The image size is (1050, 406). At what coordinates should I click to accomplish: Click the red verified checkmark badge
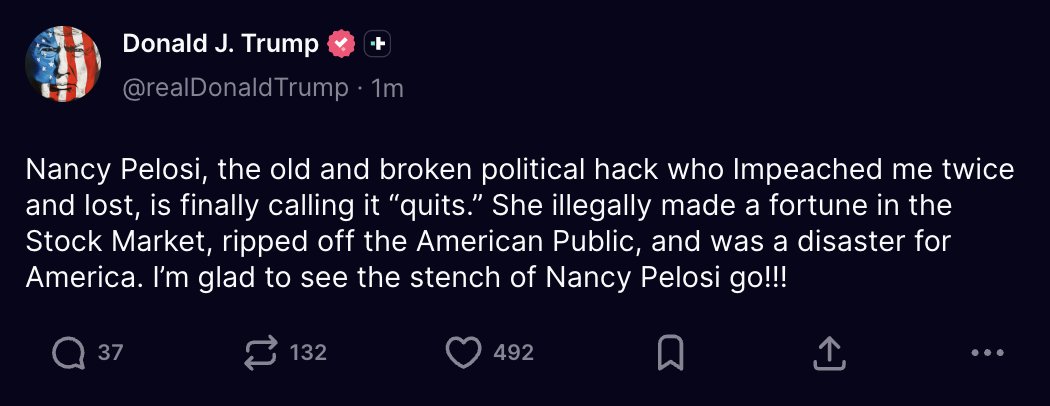343,44
